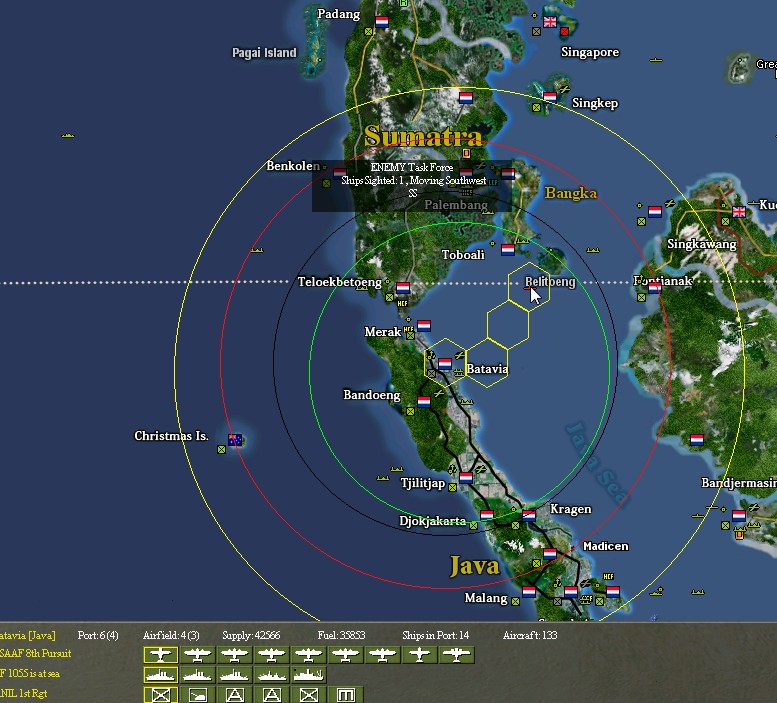This screenshot has height=703, width=777.
Task: Select the first 'A' land unit icon
Action: tap(235, 695)
